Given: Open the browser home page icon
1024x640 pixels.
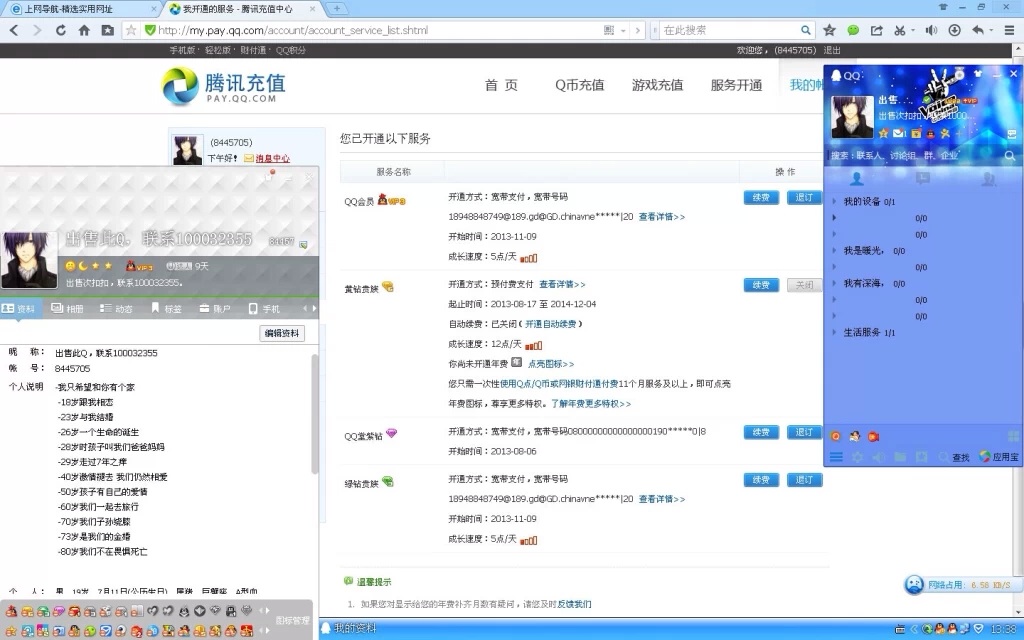Looking at the screenshot, I should pyautogui.click(x=84, y=30).
